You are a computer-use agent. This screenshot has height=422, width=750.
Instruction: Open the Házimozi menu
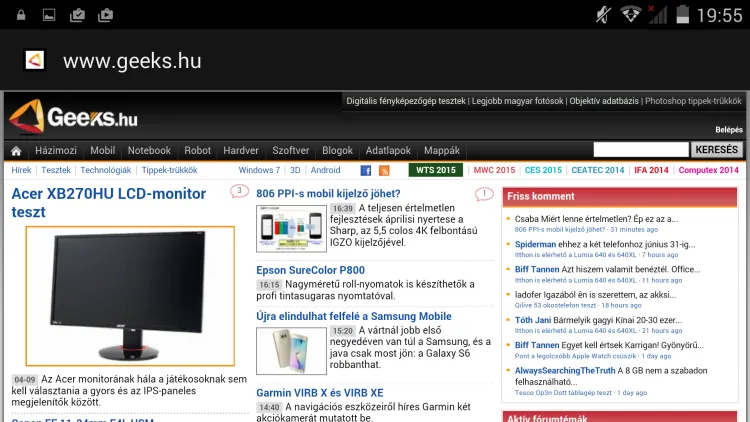(55, 150)
